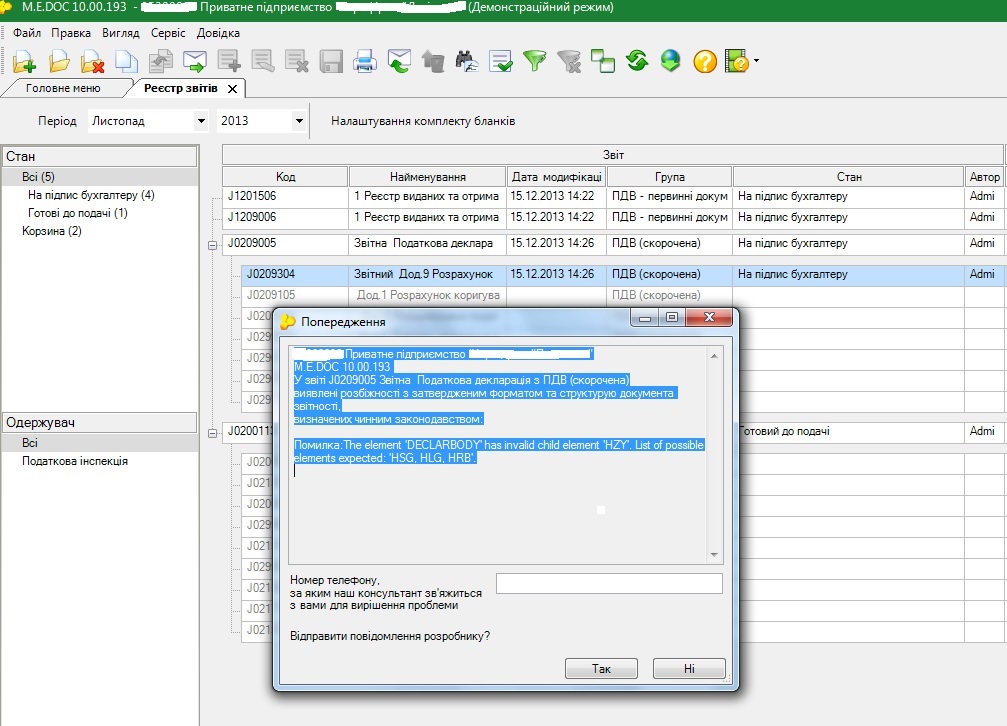
Task: Switch to the Головне меню tab
Action: (63, 88)
